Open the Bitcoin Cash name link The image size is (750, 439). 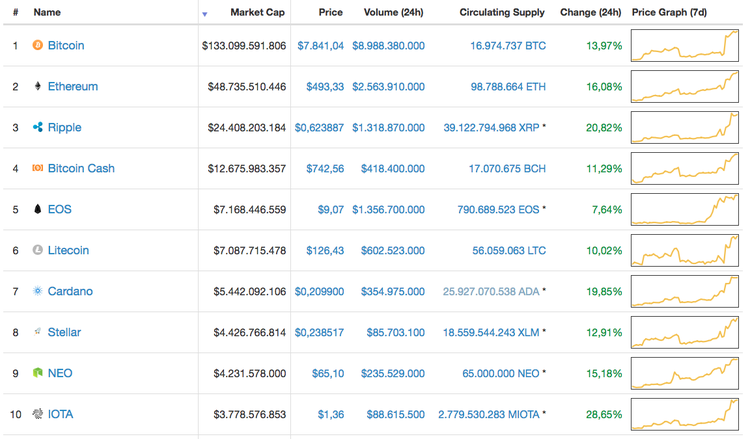click(81, 169)
